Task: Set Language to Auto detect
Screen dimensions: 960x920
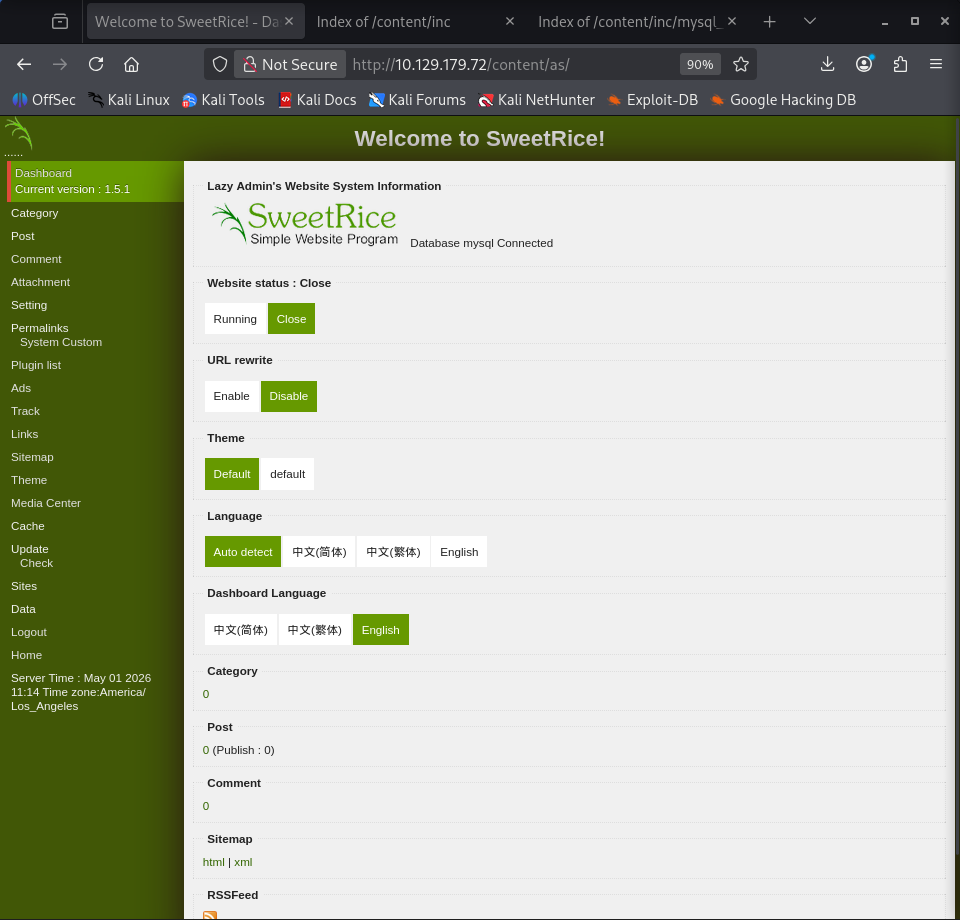Action: coord(243,552)
